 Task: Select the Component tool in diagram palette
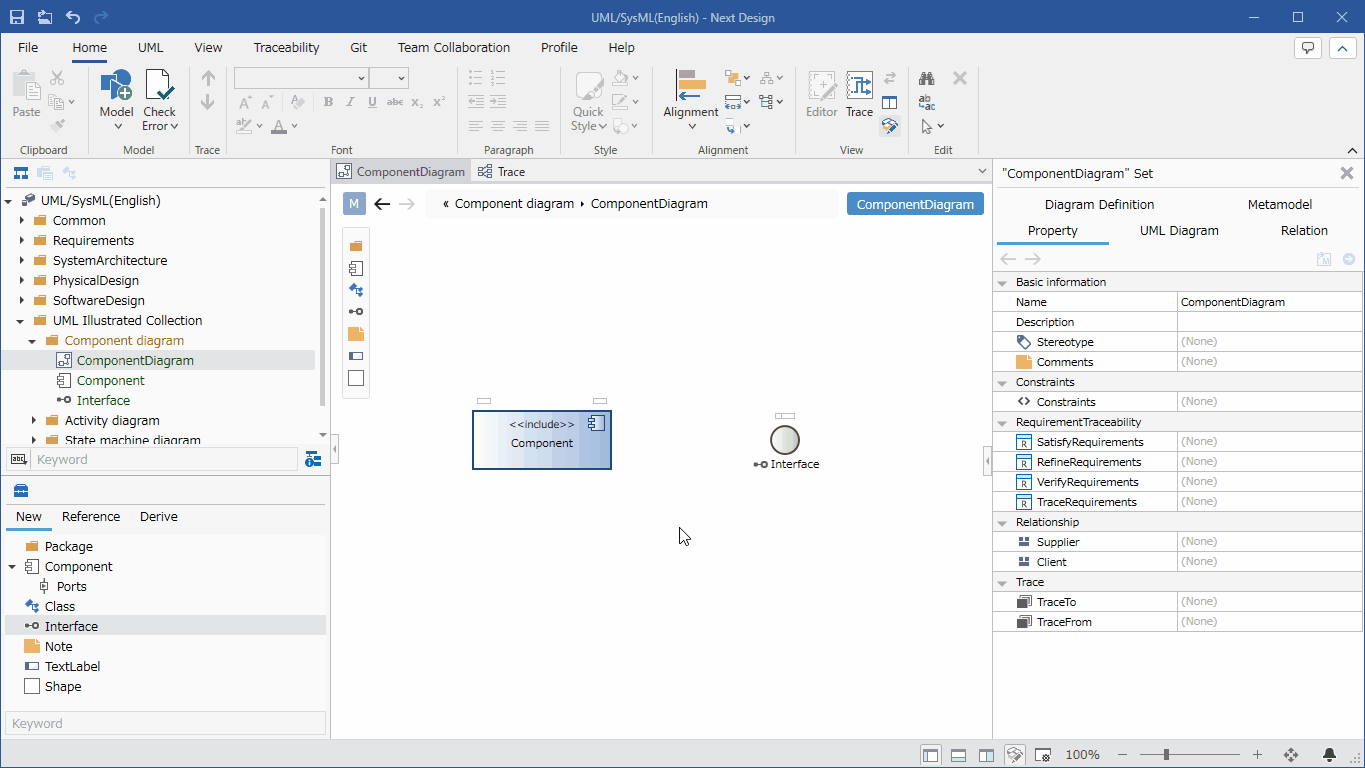(356, 268)
